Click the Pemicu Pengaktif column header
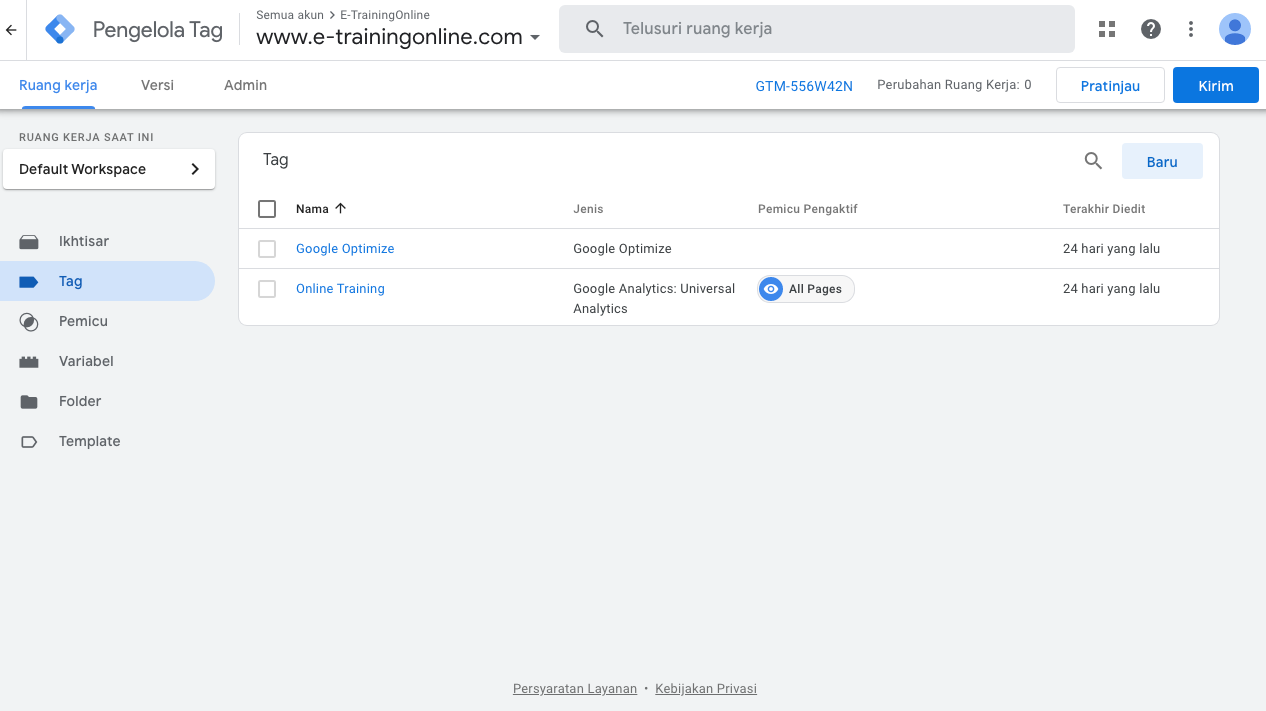Screen dimensions: 1266x711 pos(808,209)
